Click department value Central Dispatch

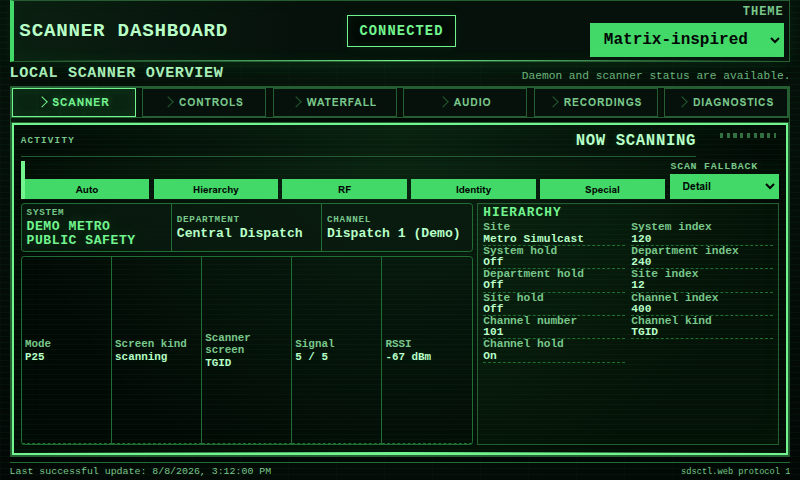(239, 233)
